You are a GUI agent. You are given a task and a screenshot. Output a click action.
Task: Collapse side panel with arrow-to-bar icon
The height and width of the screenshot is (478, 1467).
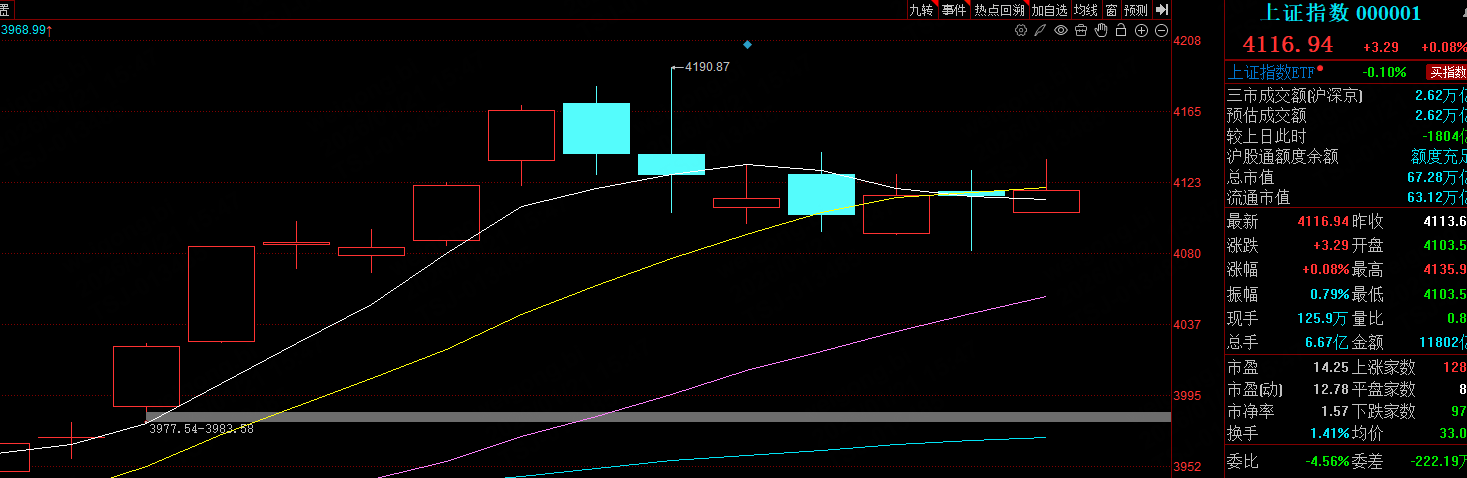pos(1161,9)
